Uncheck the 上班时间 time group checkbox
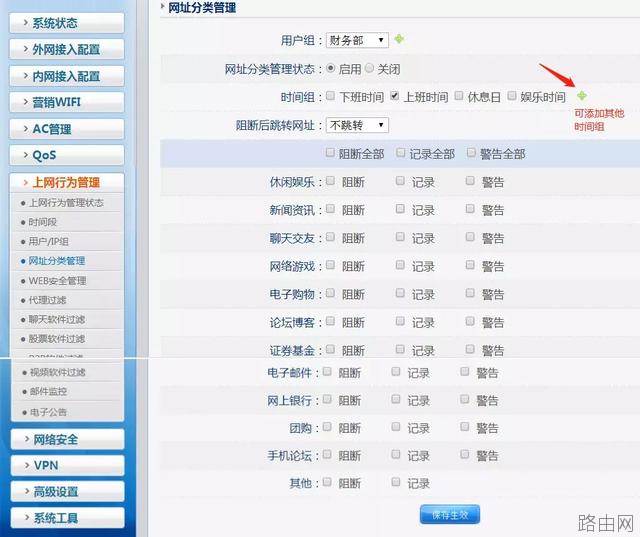Screen dimensions: 640x537 coord(395,96)
